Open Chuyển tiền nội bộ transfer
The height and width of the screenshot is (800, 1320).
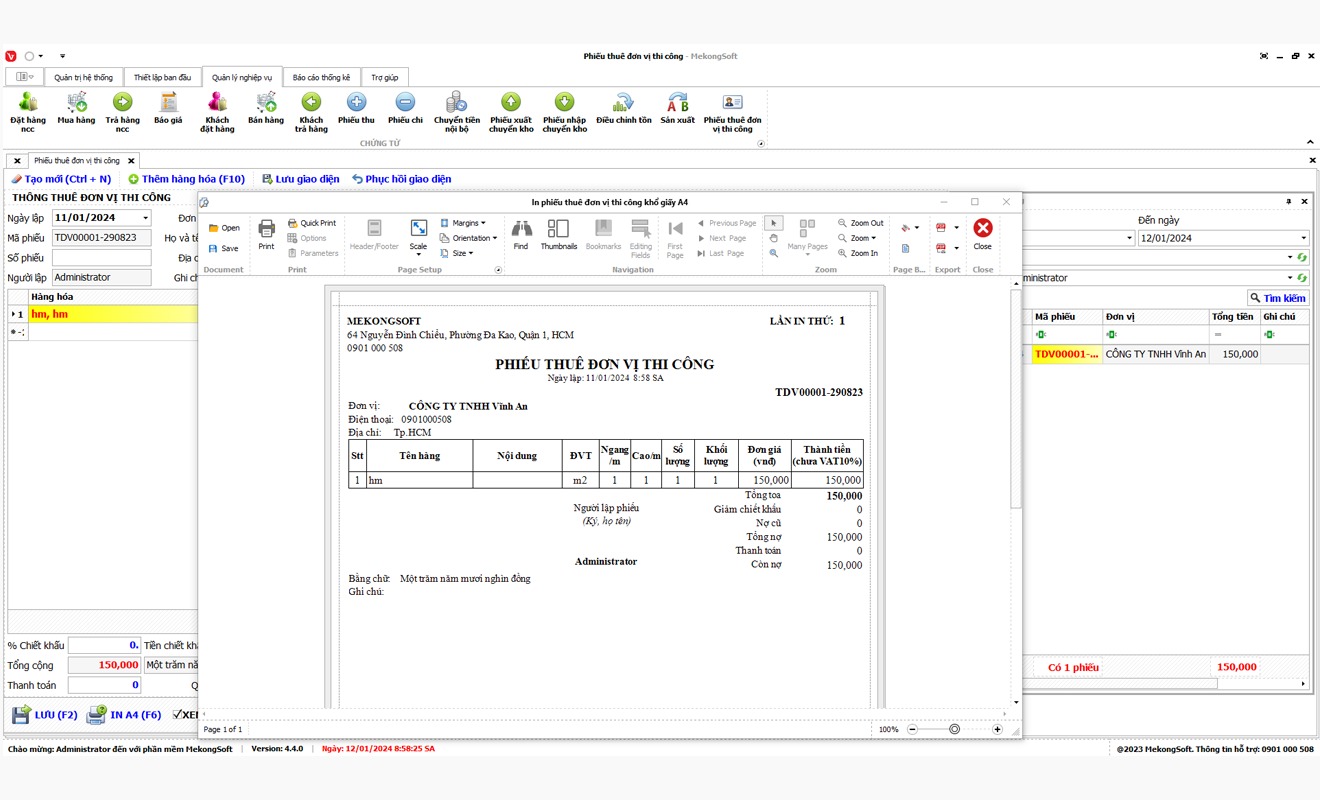(x=456, y=108)
